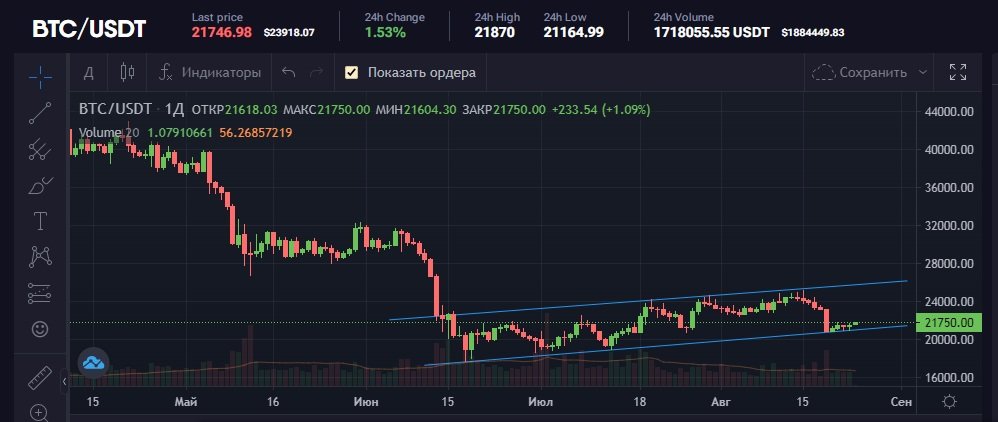Click the 24h Change value 1.53%
The width and height of the screenshot is (998, 422).
coord(385,32)
